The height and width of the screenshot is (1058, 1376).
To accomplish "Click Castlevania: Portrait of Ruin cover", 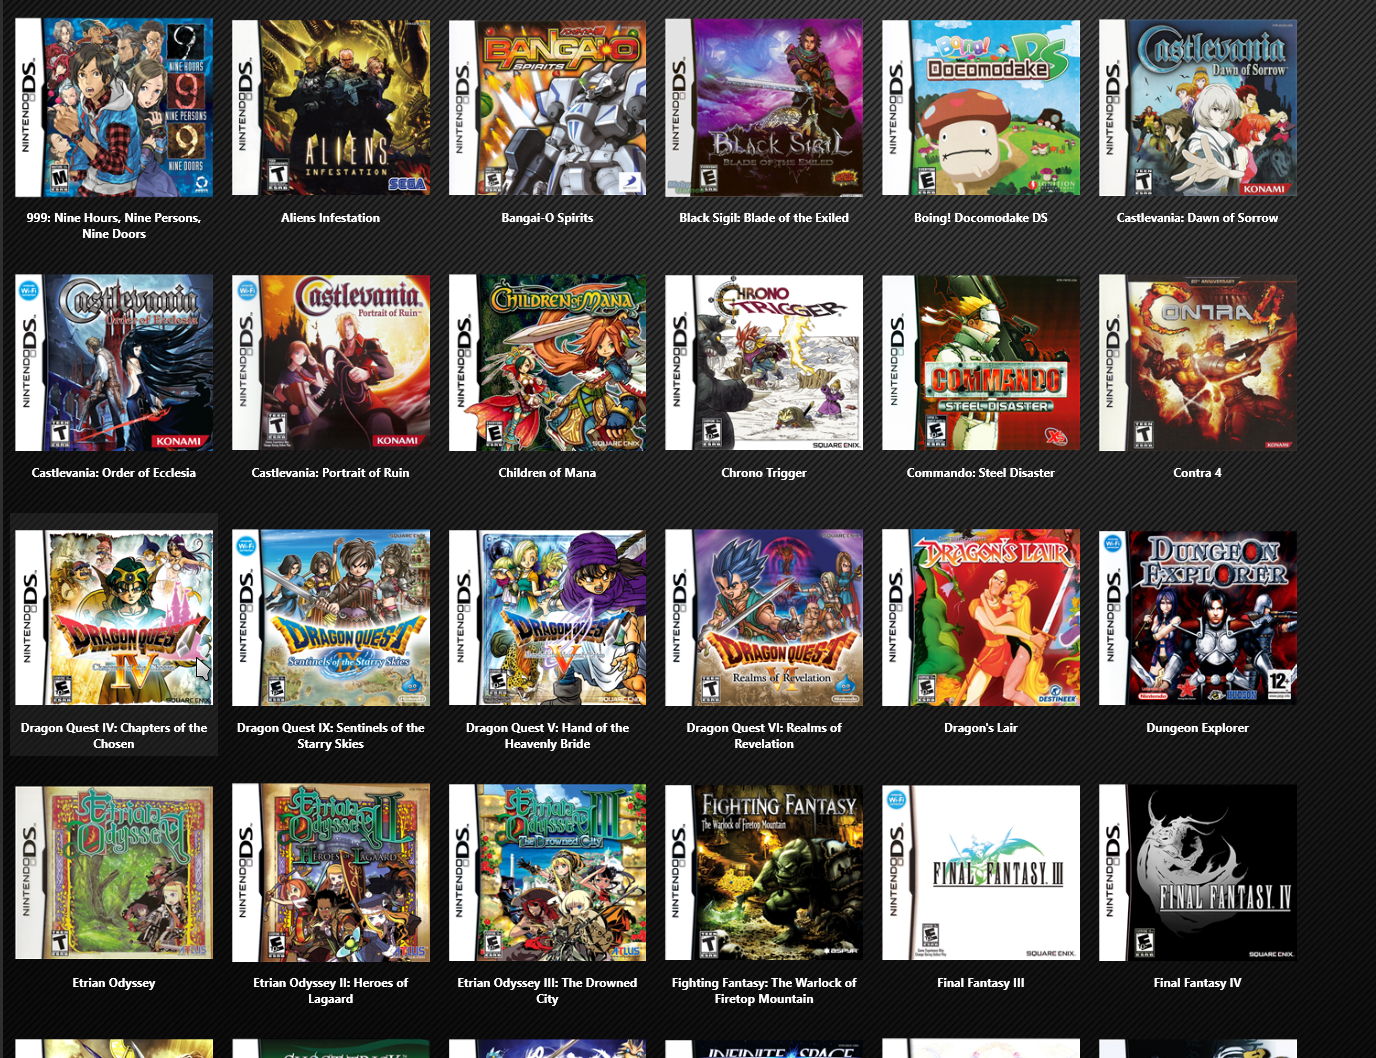I will click(x=331, y=363).
